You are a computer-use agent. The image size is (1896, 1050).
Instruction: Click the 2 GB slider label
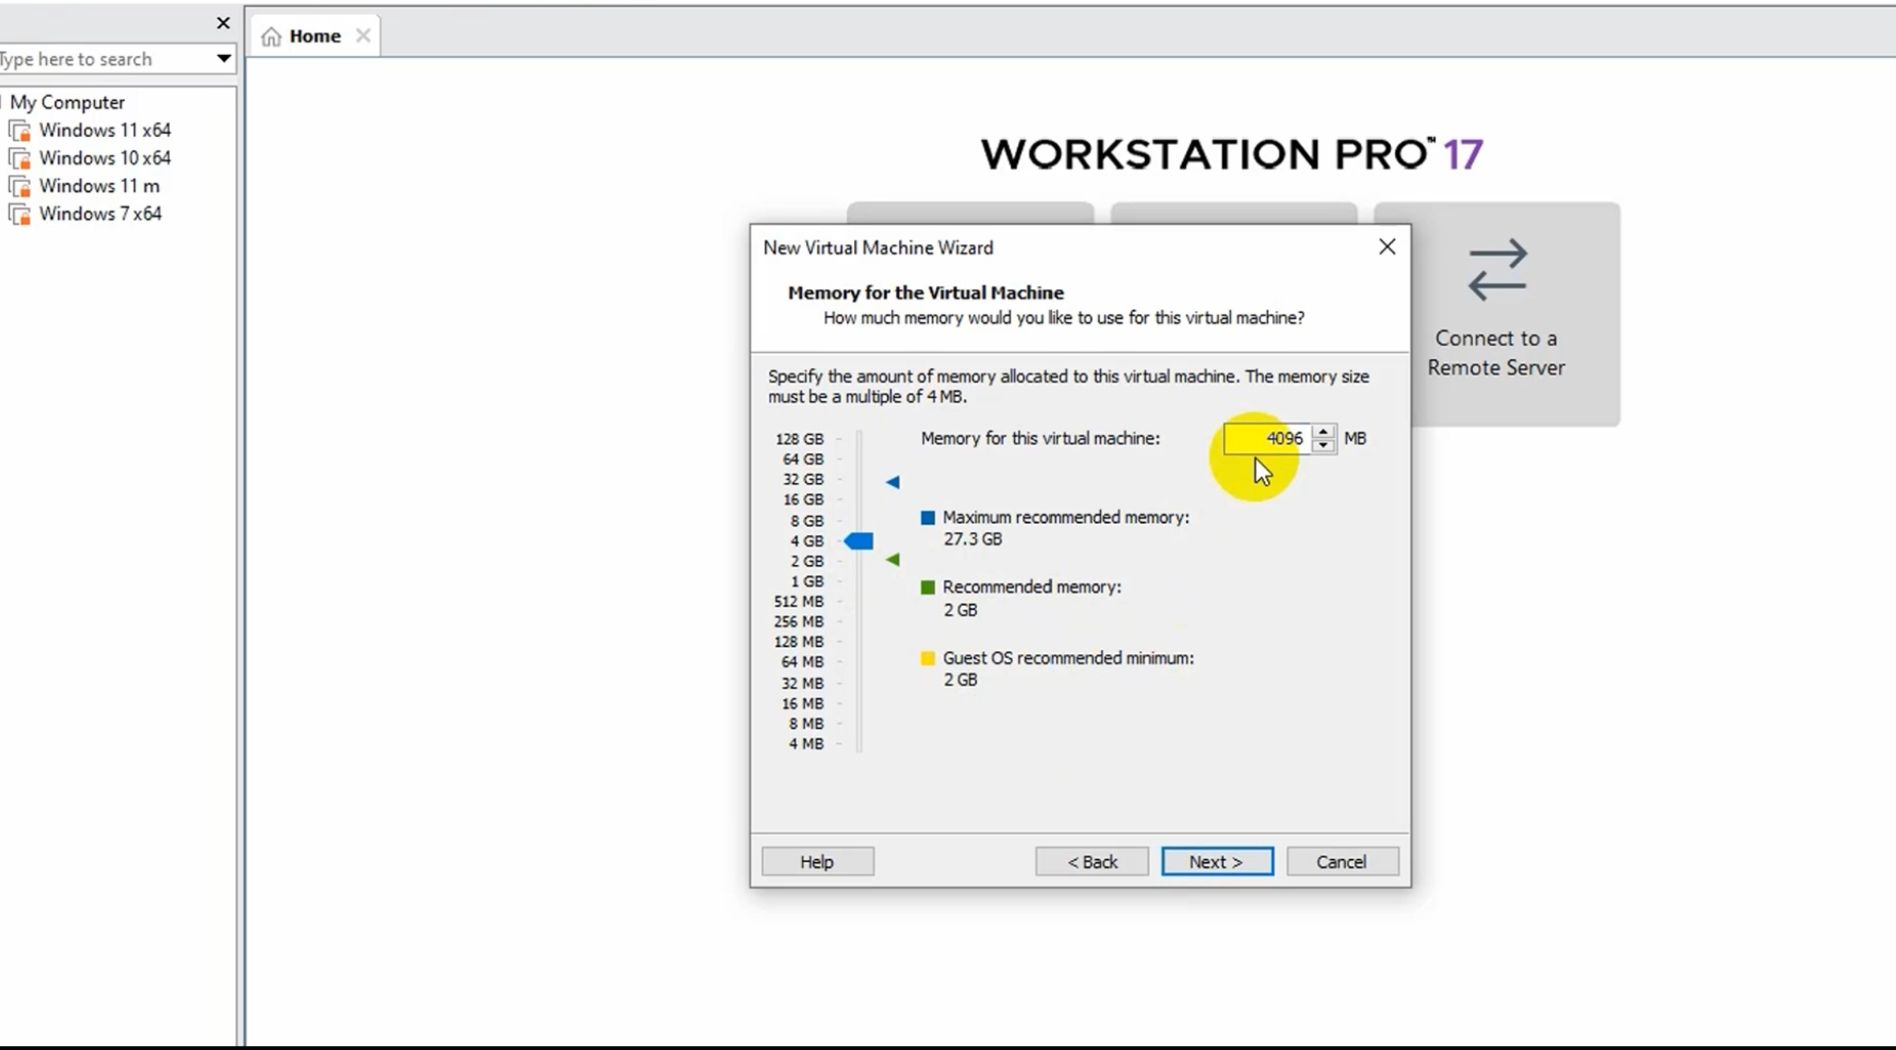[x=807, y=561]
